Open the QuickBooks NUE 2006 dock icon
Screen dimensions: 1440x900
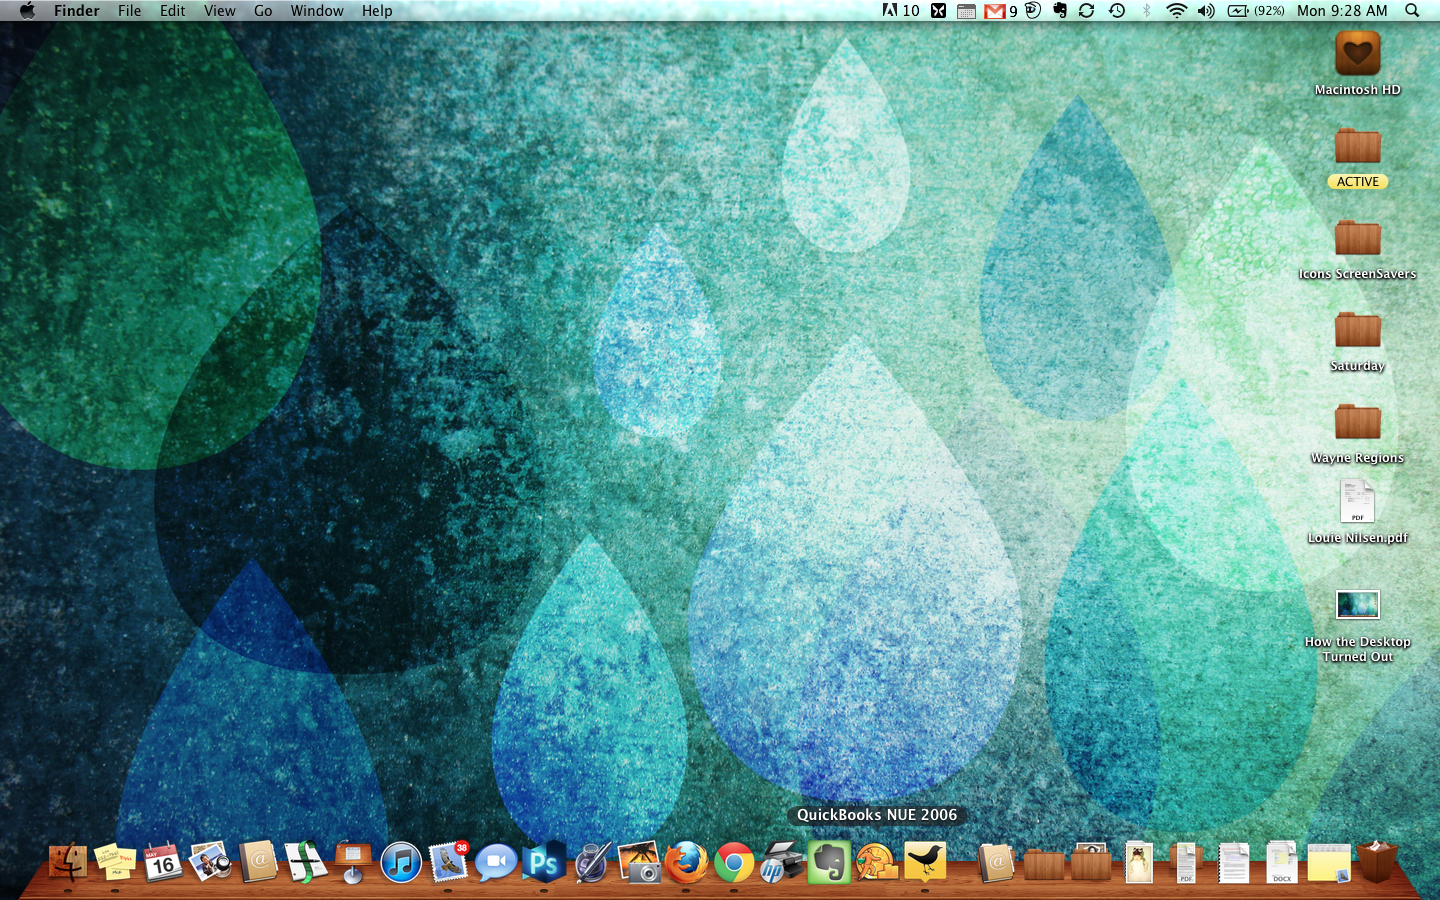[876, 862]
